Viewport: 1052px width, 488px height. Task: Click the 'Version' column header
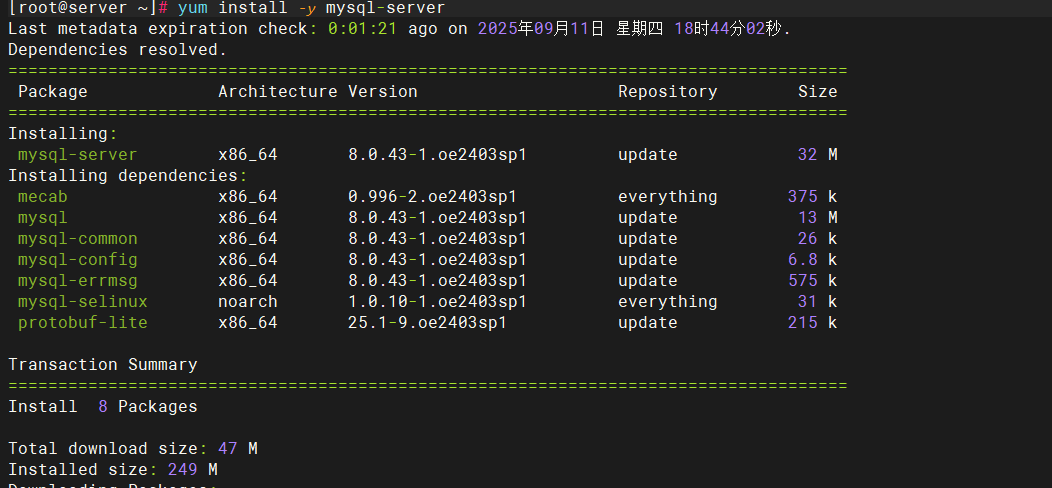click(x=382, y=91)
